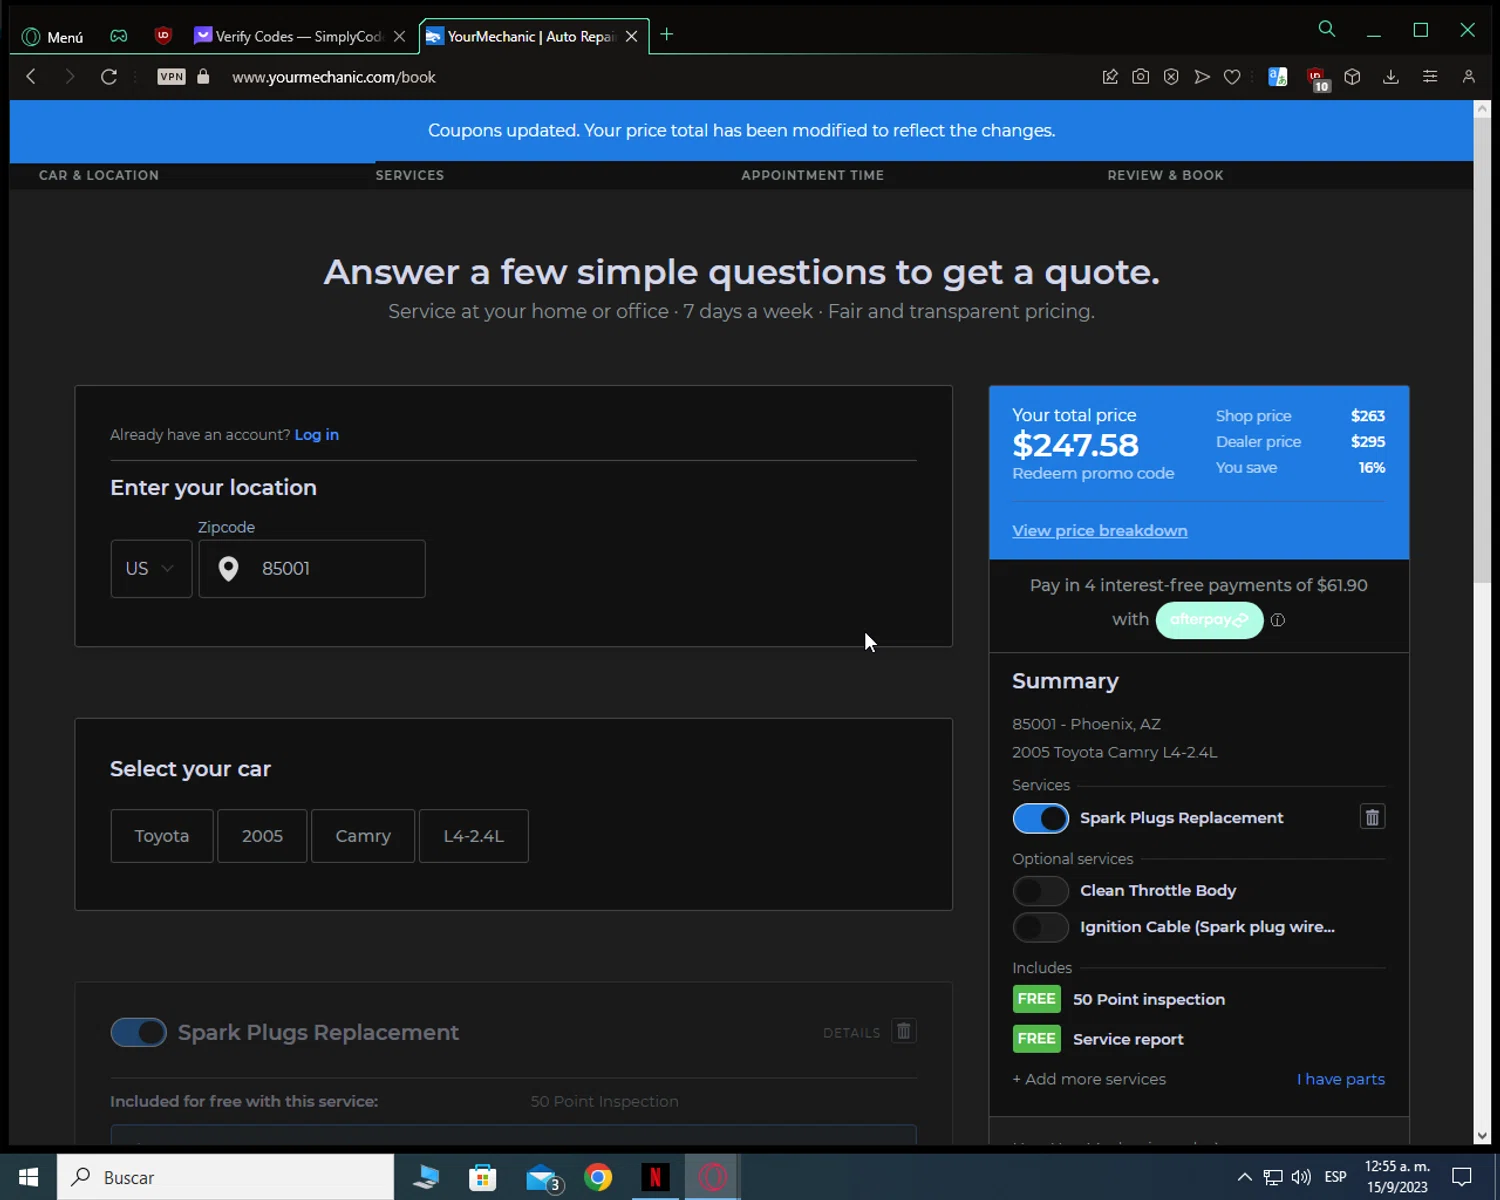Go to APPOINTMENT TIME step
This screenshot has width=1500, height=1200.
tap(812, 175)
